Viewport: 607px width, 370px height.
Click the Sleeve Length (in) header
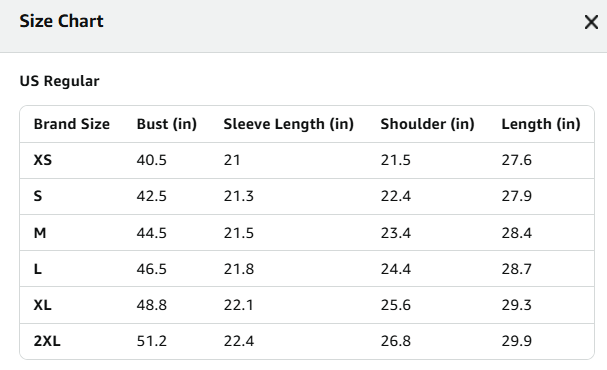coord(289,124)
